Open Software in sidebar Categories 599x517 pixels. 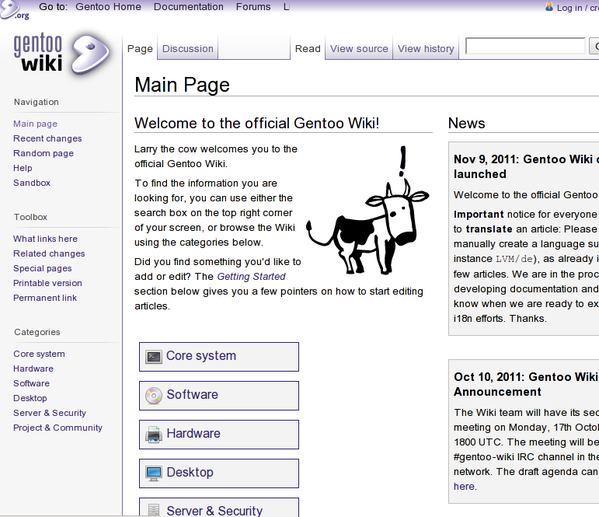[x=31, y=384]
